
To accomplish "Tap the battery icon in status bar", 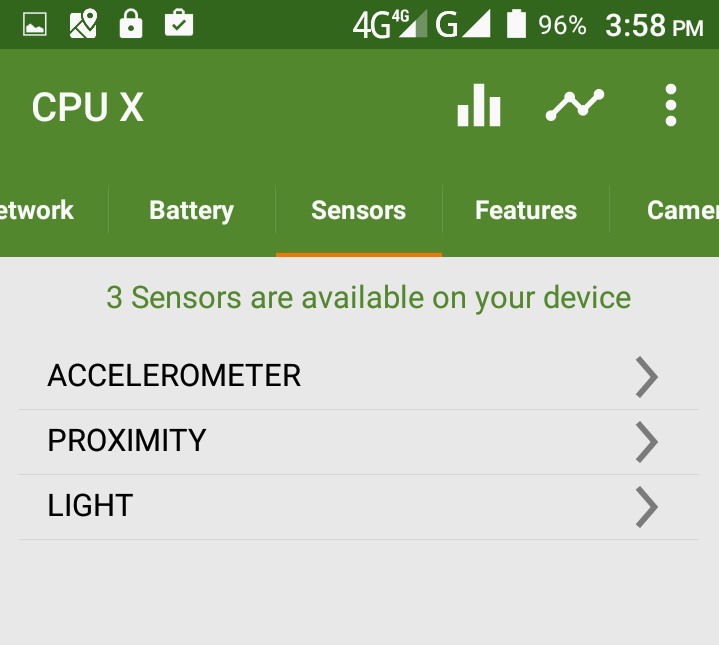I will click(x=516, y=24).
